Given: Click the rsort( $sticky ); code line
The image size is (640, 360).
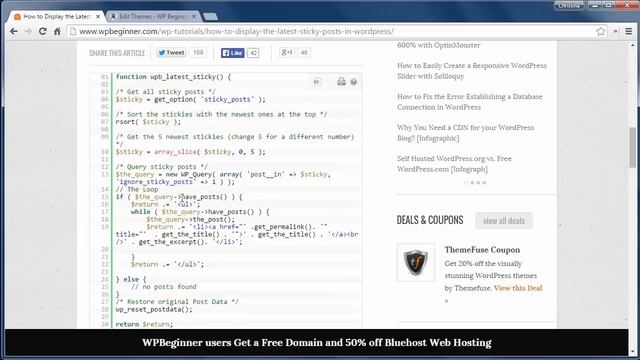Looking at the screenshot, I should 148,122.
